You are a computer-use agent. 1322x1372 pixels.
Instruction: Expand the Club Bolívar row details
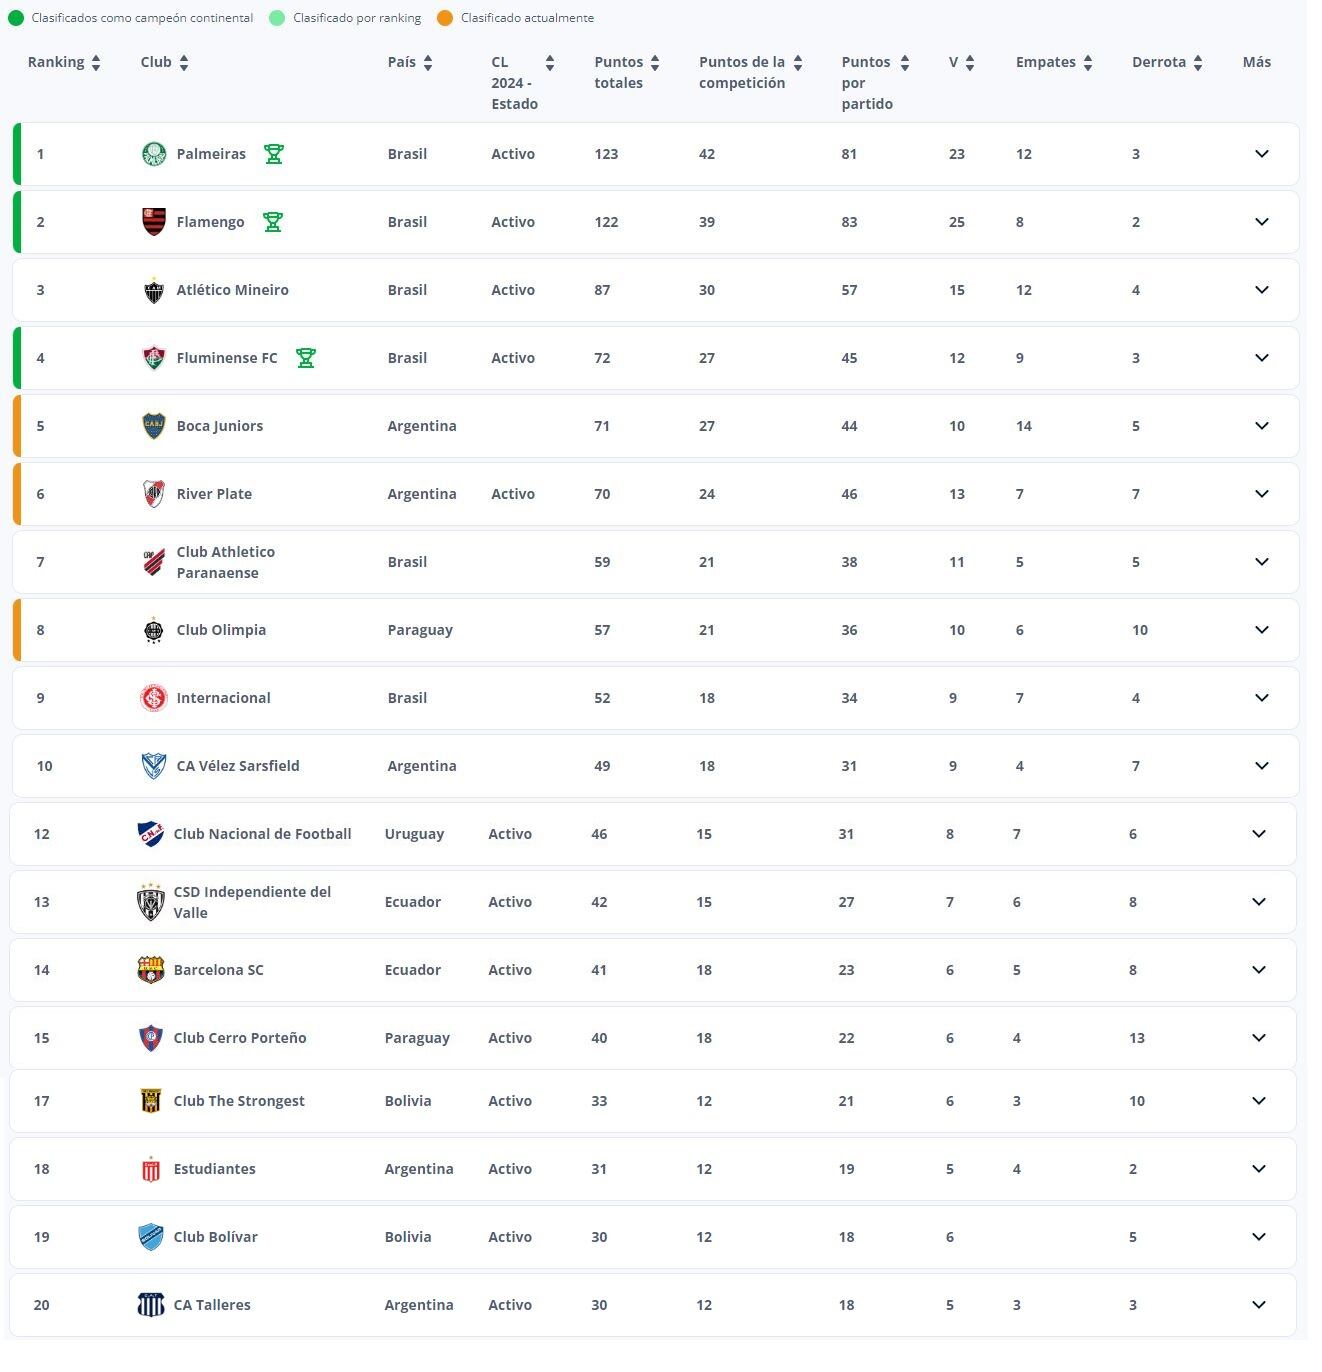coord(1259,1237)
